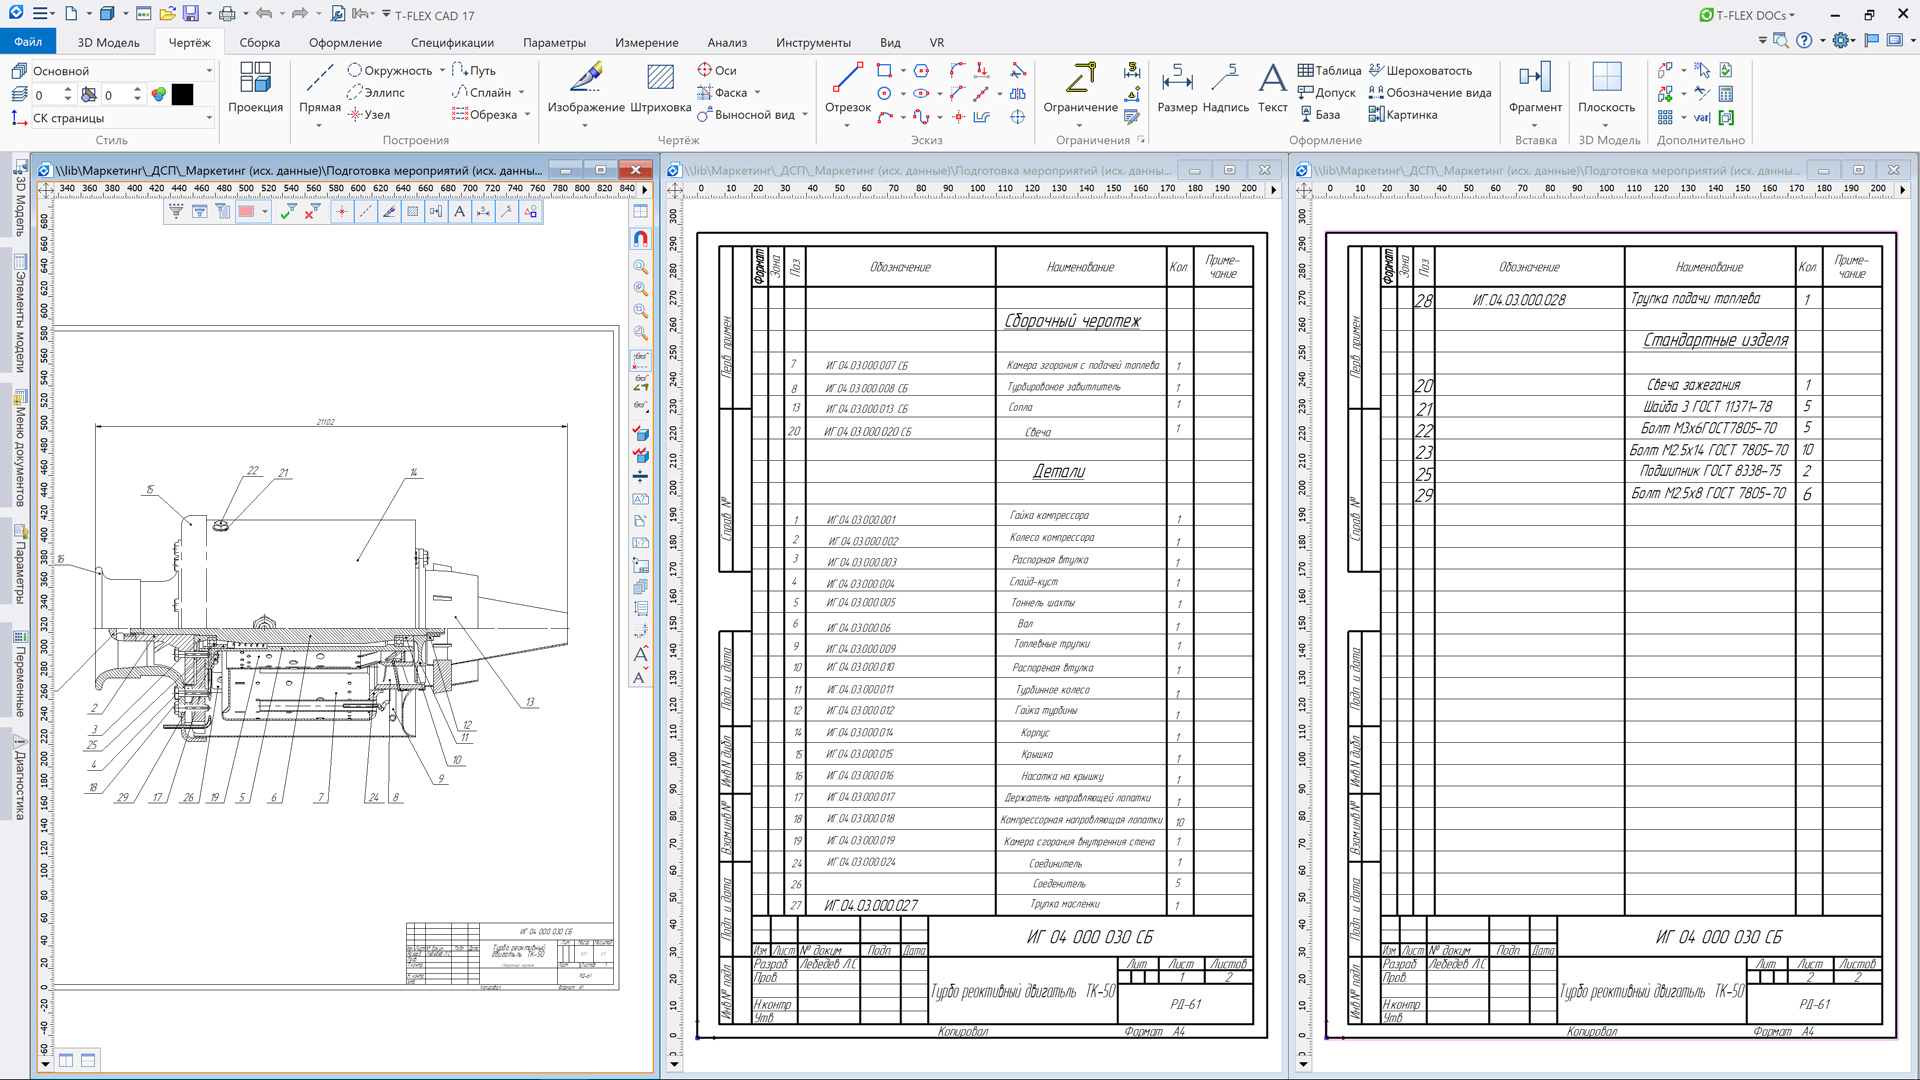The image size is (1920, 1080).
Task: Add a Шероховатость roughness symbol
Action: click(1420, 71)
